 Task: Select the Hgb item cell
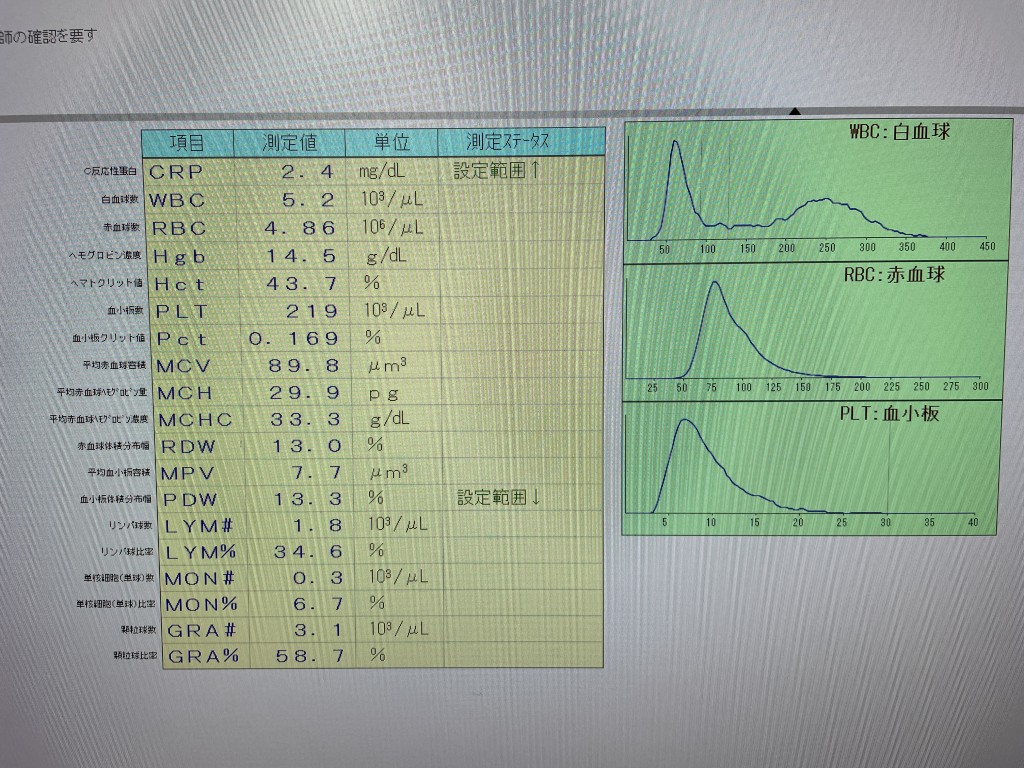click(x=194, y=257)
